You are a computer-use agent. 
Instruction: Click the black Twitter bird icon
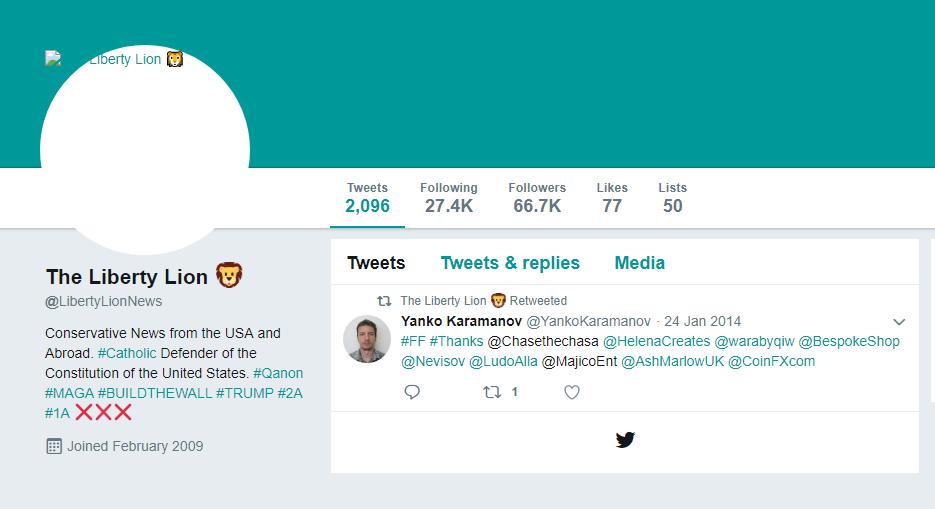coord(625,440)
